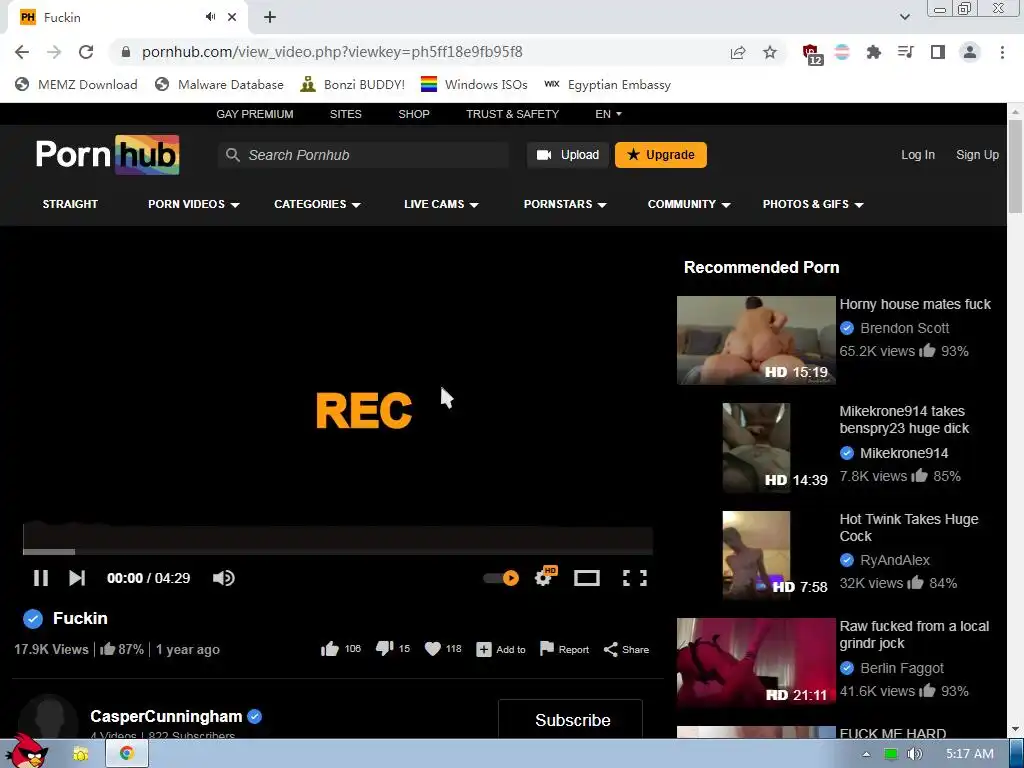Go back with the browser back arrow
This screenshot has height=768, width=1024.
[x=22, y=52]
